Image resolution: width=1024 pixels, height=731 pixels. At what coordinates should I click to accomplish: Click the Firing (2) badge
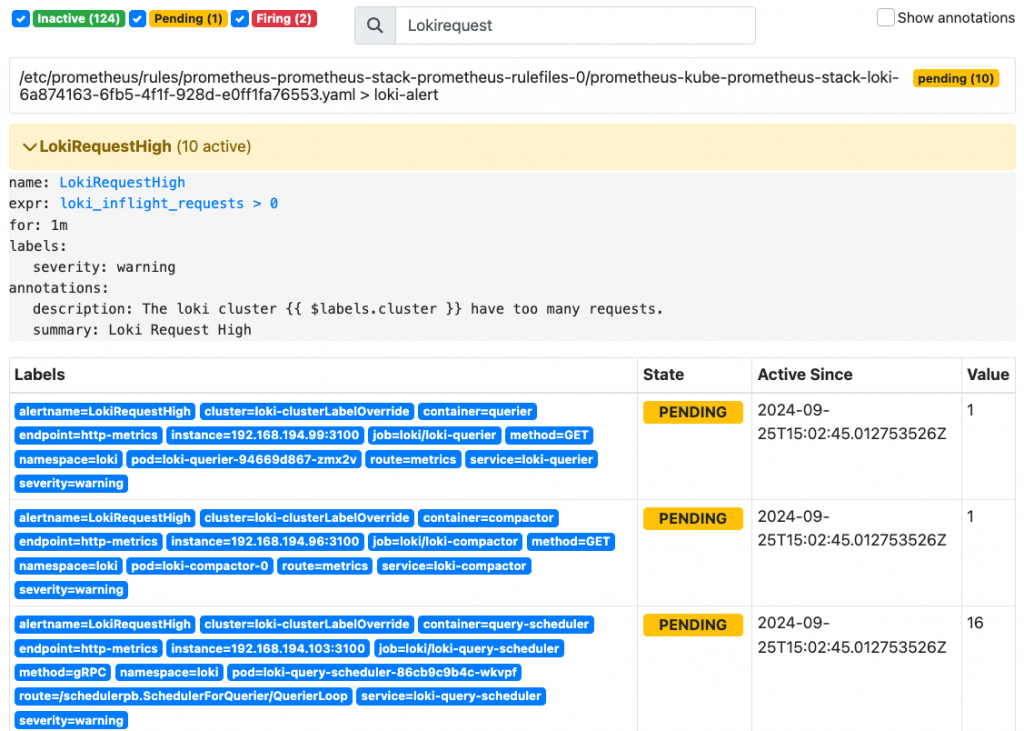click(284, 19)
